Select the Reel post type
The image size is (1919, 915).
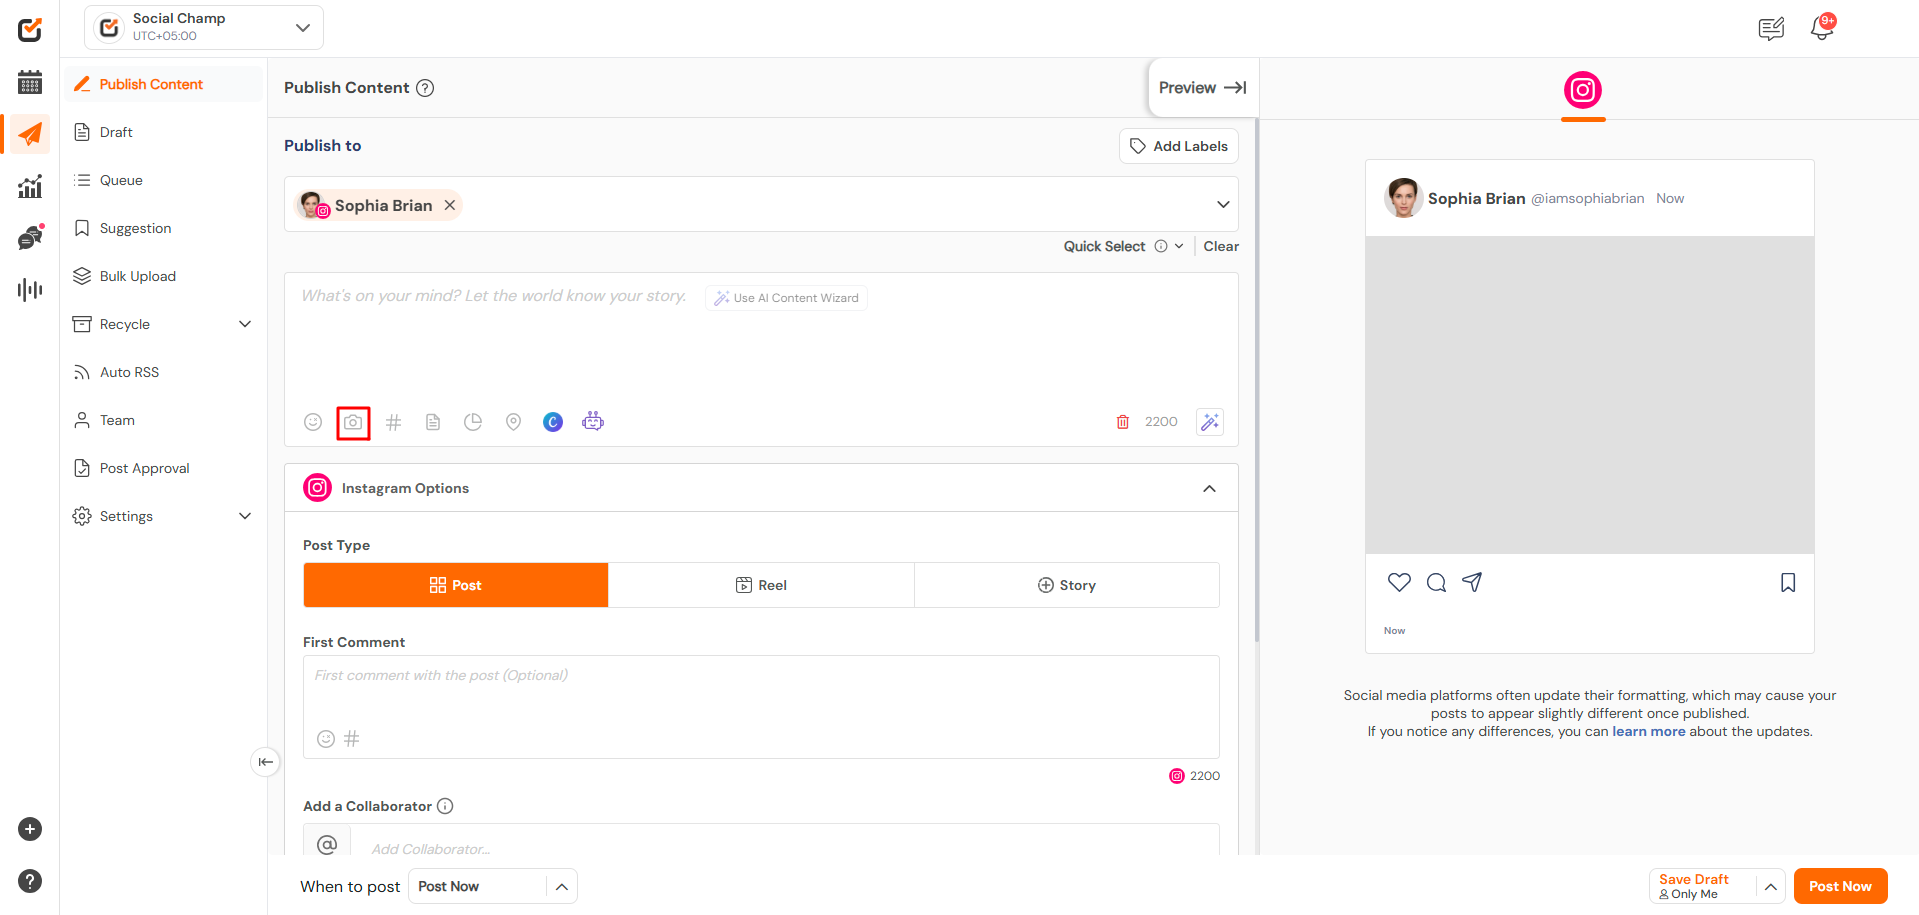point(761,585)
